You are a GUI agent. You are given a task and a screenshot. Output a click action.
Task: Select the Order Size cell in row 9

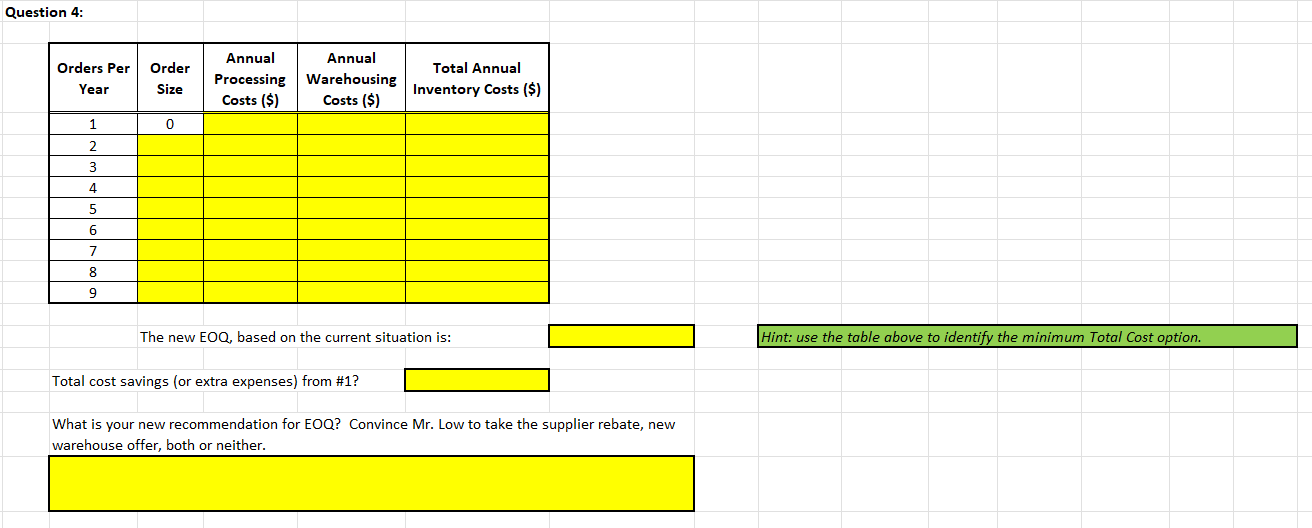pos(170,292)
